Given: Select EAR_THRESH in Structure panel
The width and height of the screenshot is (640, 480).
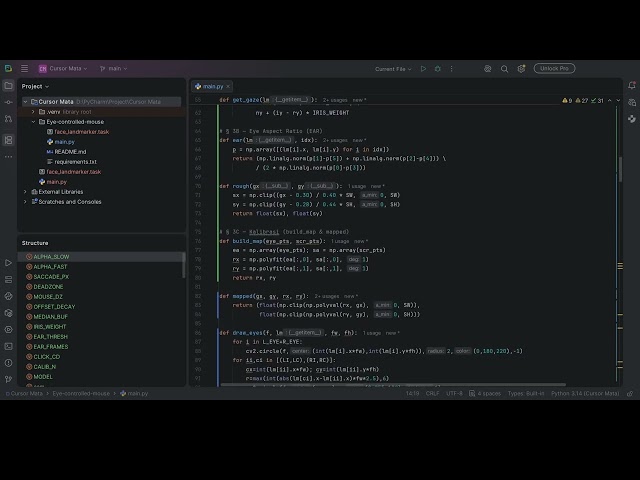Looking at the screenshot, I should [x=51, y=337].
